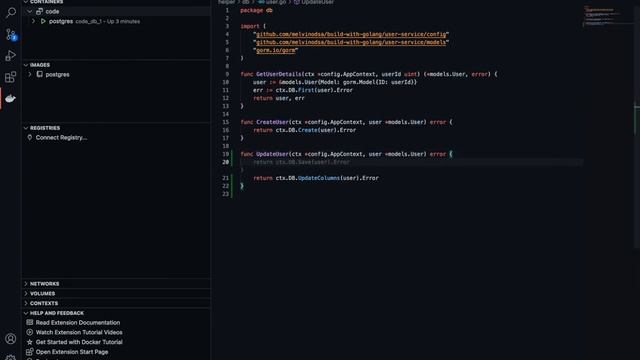Click the tutorial videos play icon
Screen dimensions: 640x360
[x=30, y=332]
